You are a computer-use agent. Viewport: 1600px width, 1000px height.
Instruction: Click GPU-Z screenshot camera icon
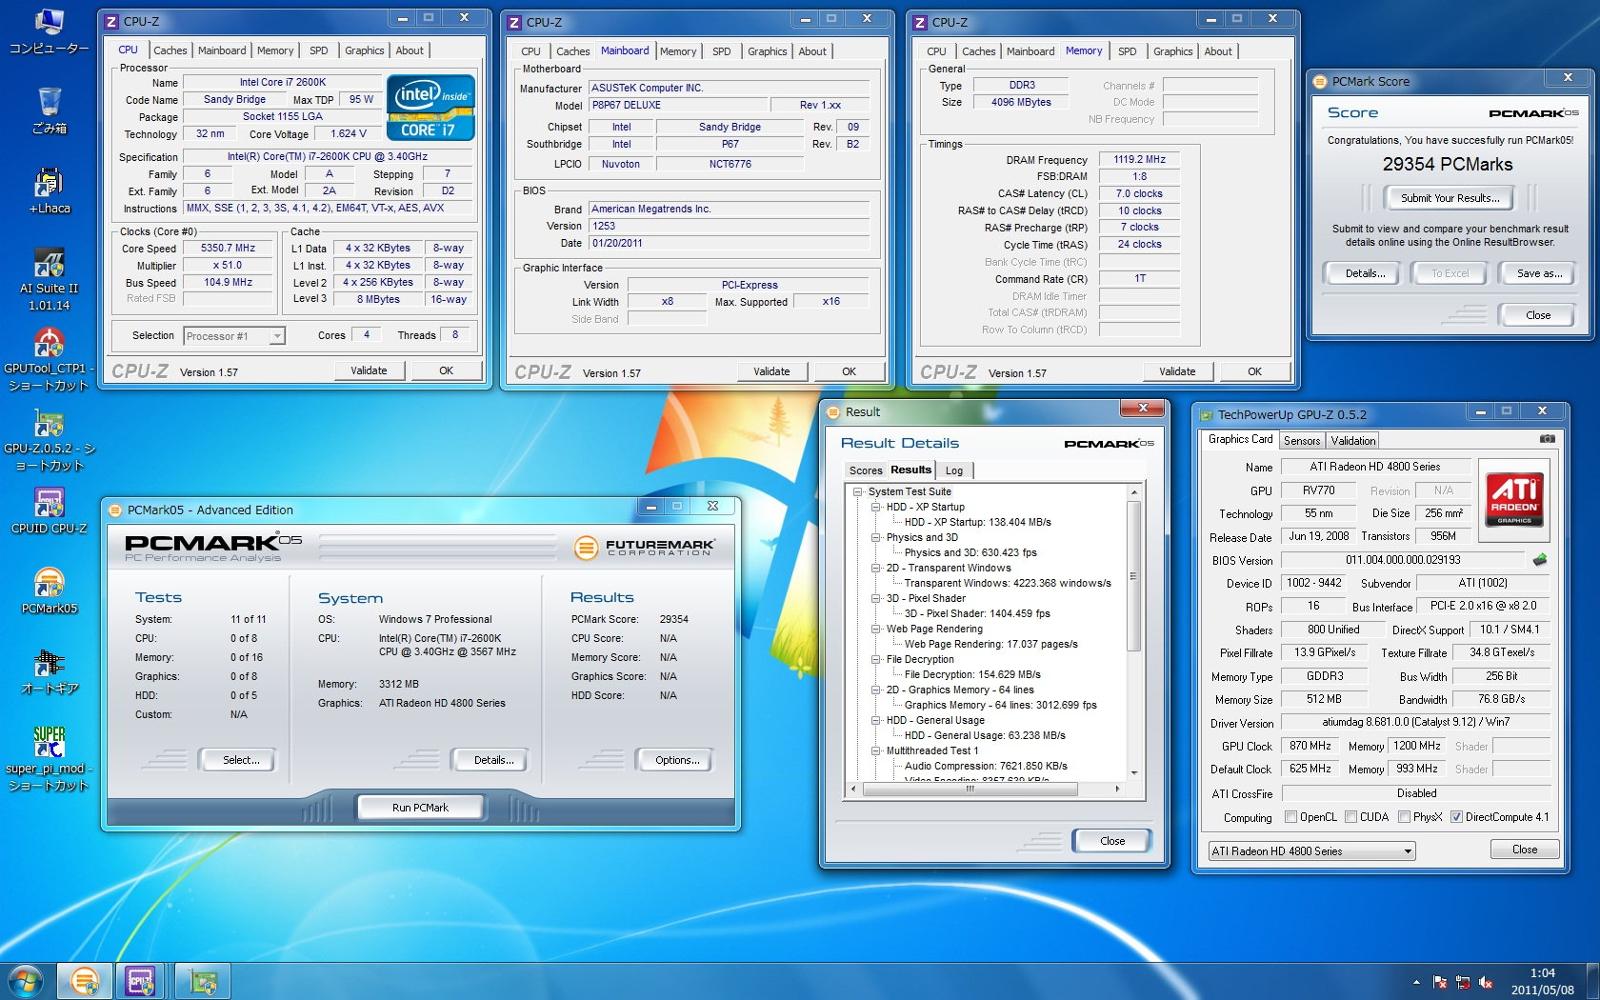click(x=1547, y=439)
